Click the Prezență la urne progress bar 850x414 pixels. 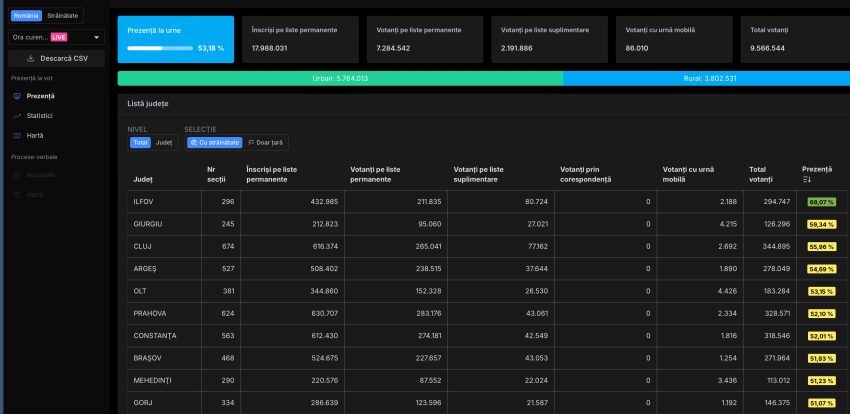pos(160,48)
